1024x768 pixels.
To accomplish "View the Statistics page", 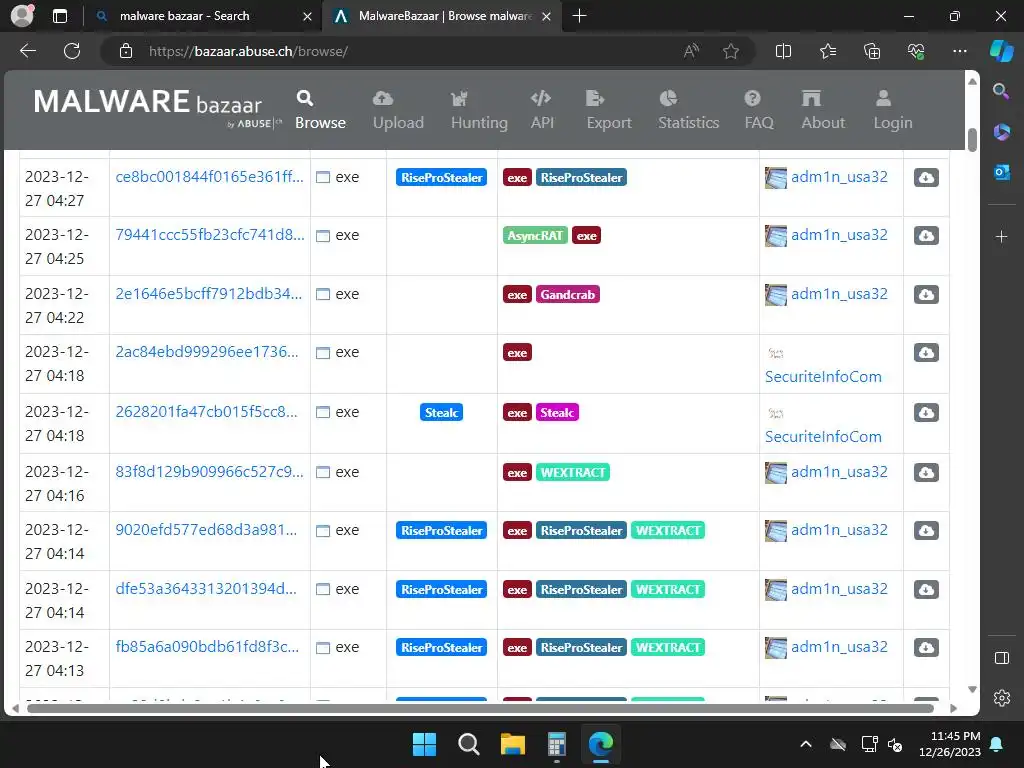I will click(x=688, y=110).
